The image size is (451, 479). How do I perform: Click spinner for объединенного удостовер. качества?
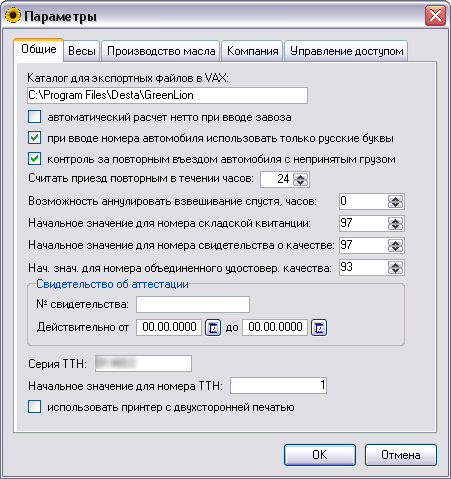[x=396, y=267]
